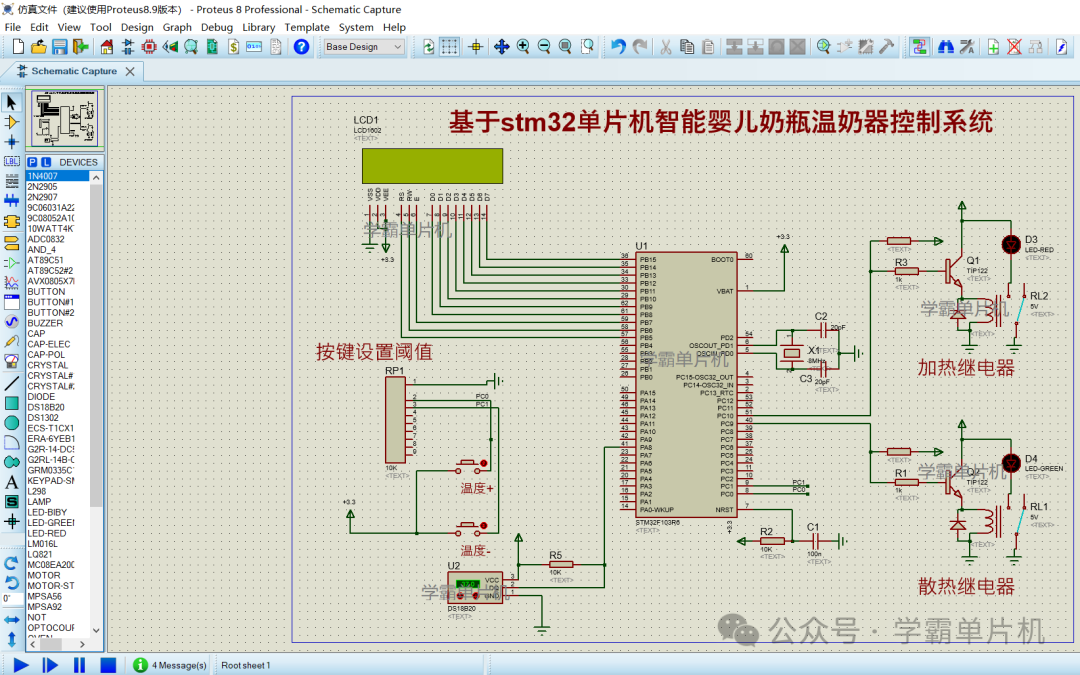Click the Stop simulation button
This screenshot has height=675, width=1080.
(x=108, y=665)
